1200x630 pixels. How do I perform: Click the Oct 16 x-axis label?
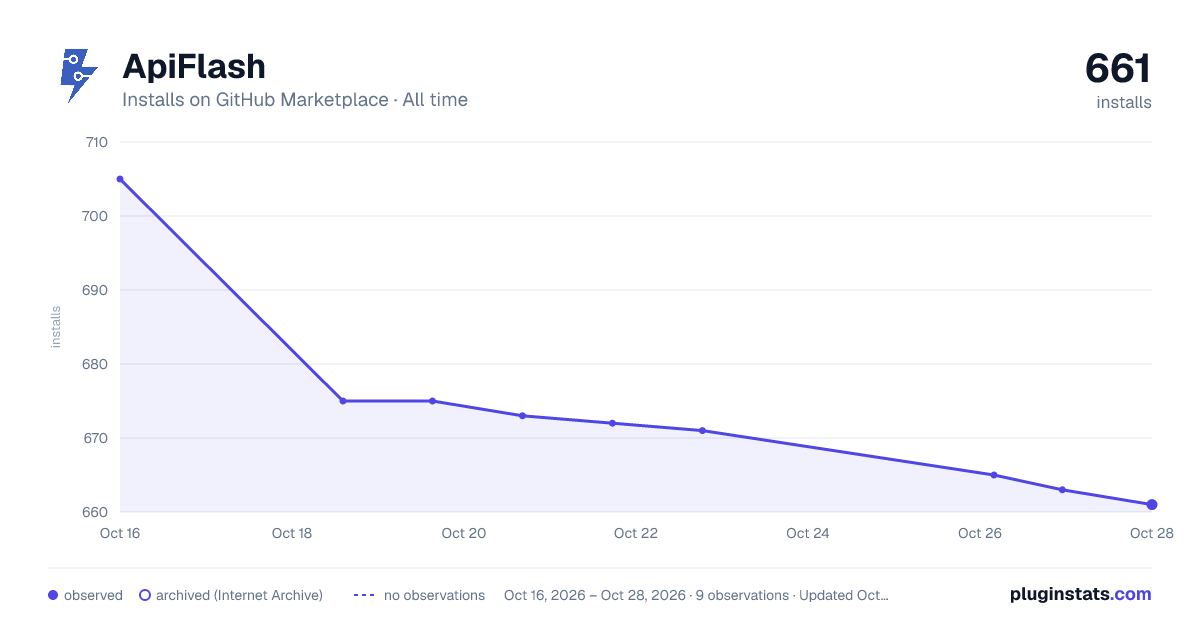click(120, 533)
